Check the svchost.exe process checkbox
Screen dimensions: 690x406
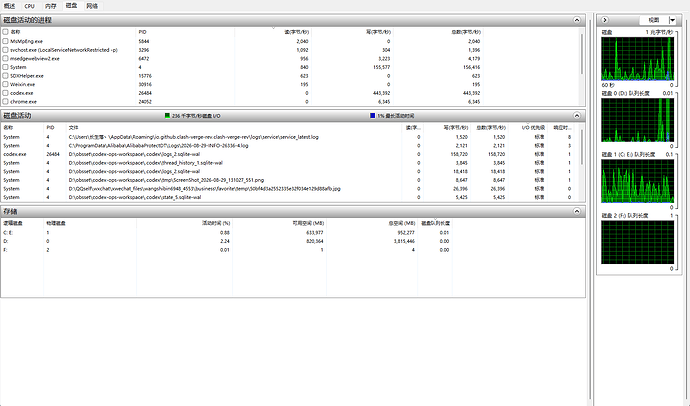[5, 50]
